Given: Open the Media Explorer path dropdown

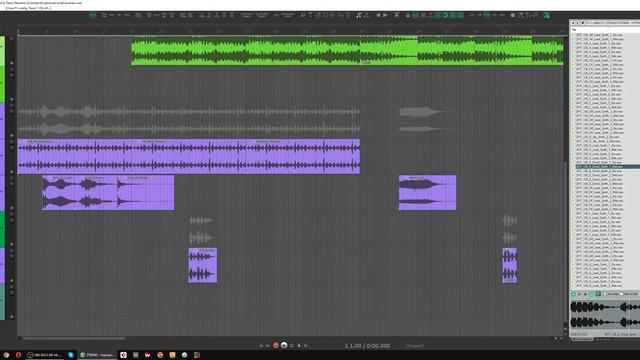Looking at the screenshot, I should pyautogui.click(x=612, y=23).
